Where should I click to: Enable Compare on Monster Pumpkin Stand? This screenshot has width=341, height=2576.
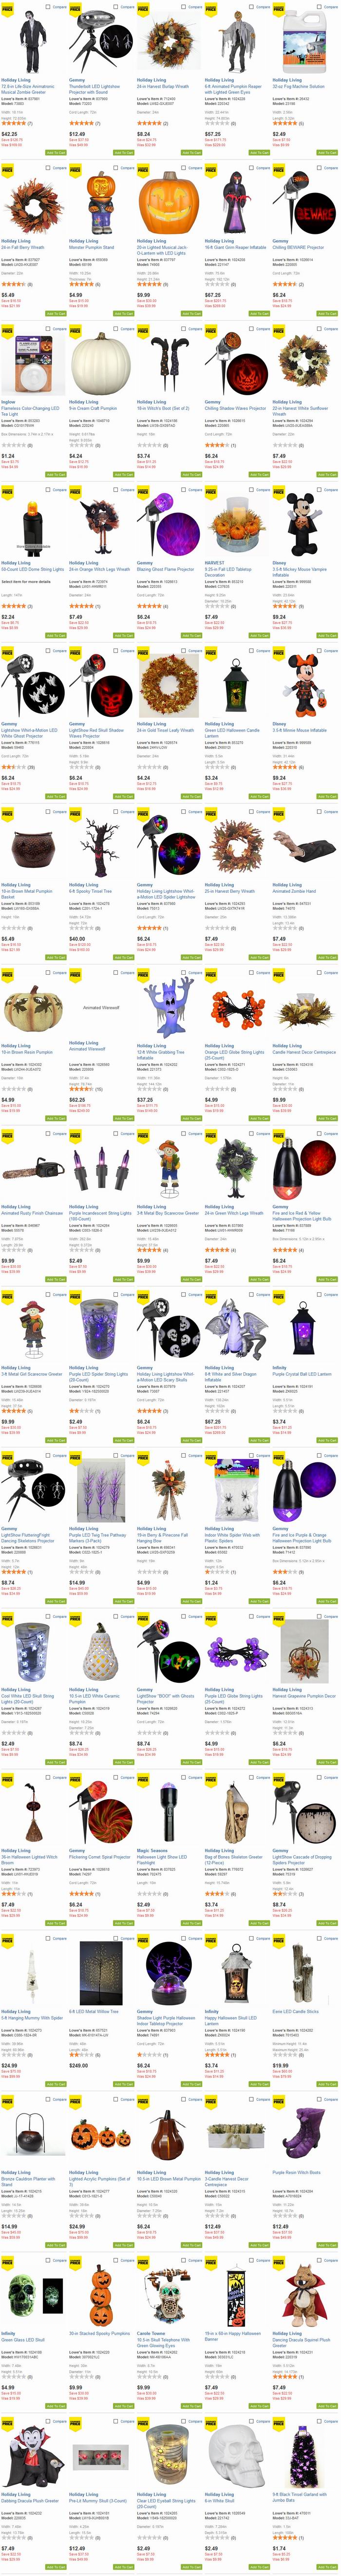[117, 168]
